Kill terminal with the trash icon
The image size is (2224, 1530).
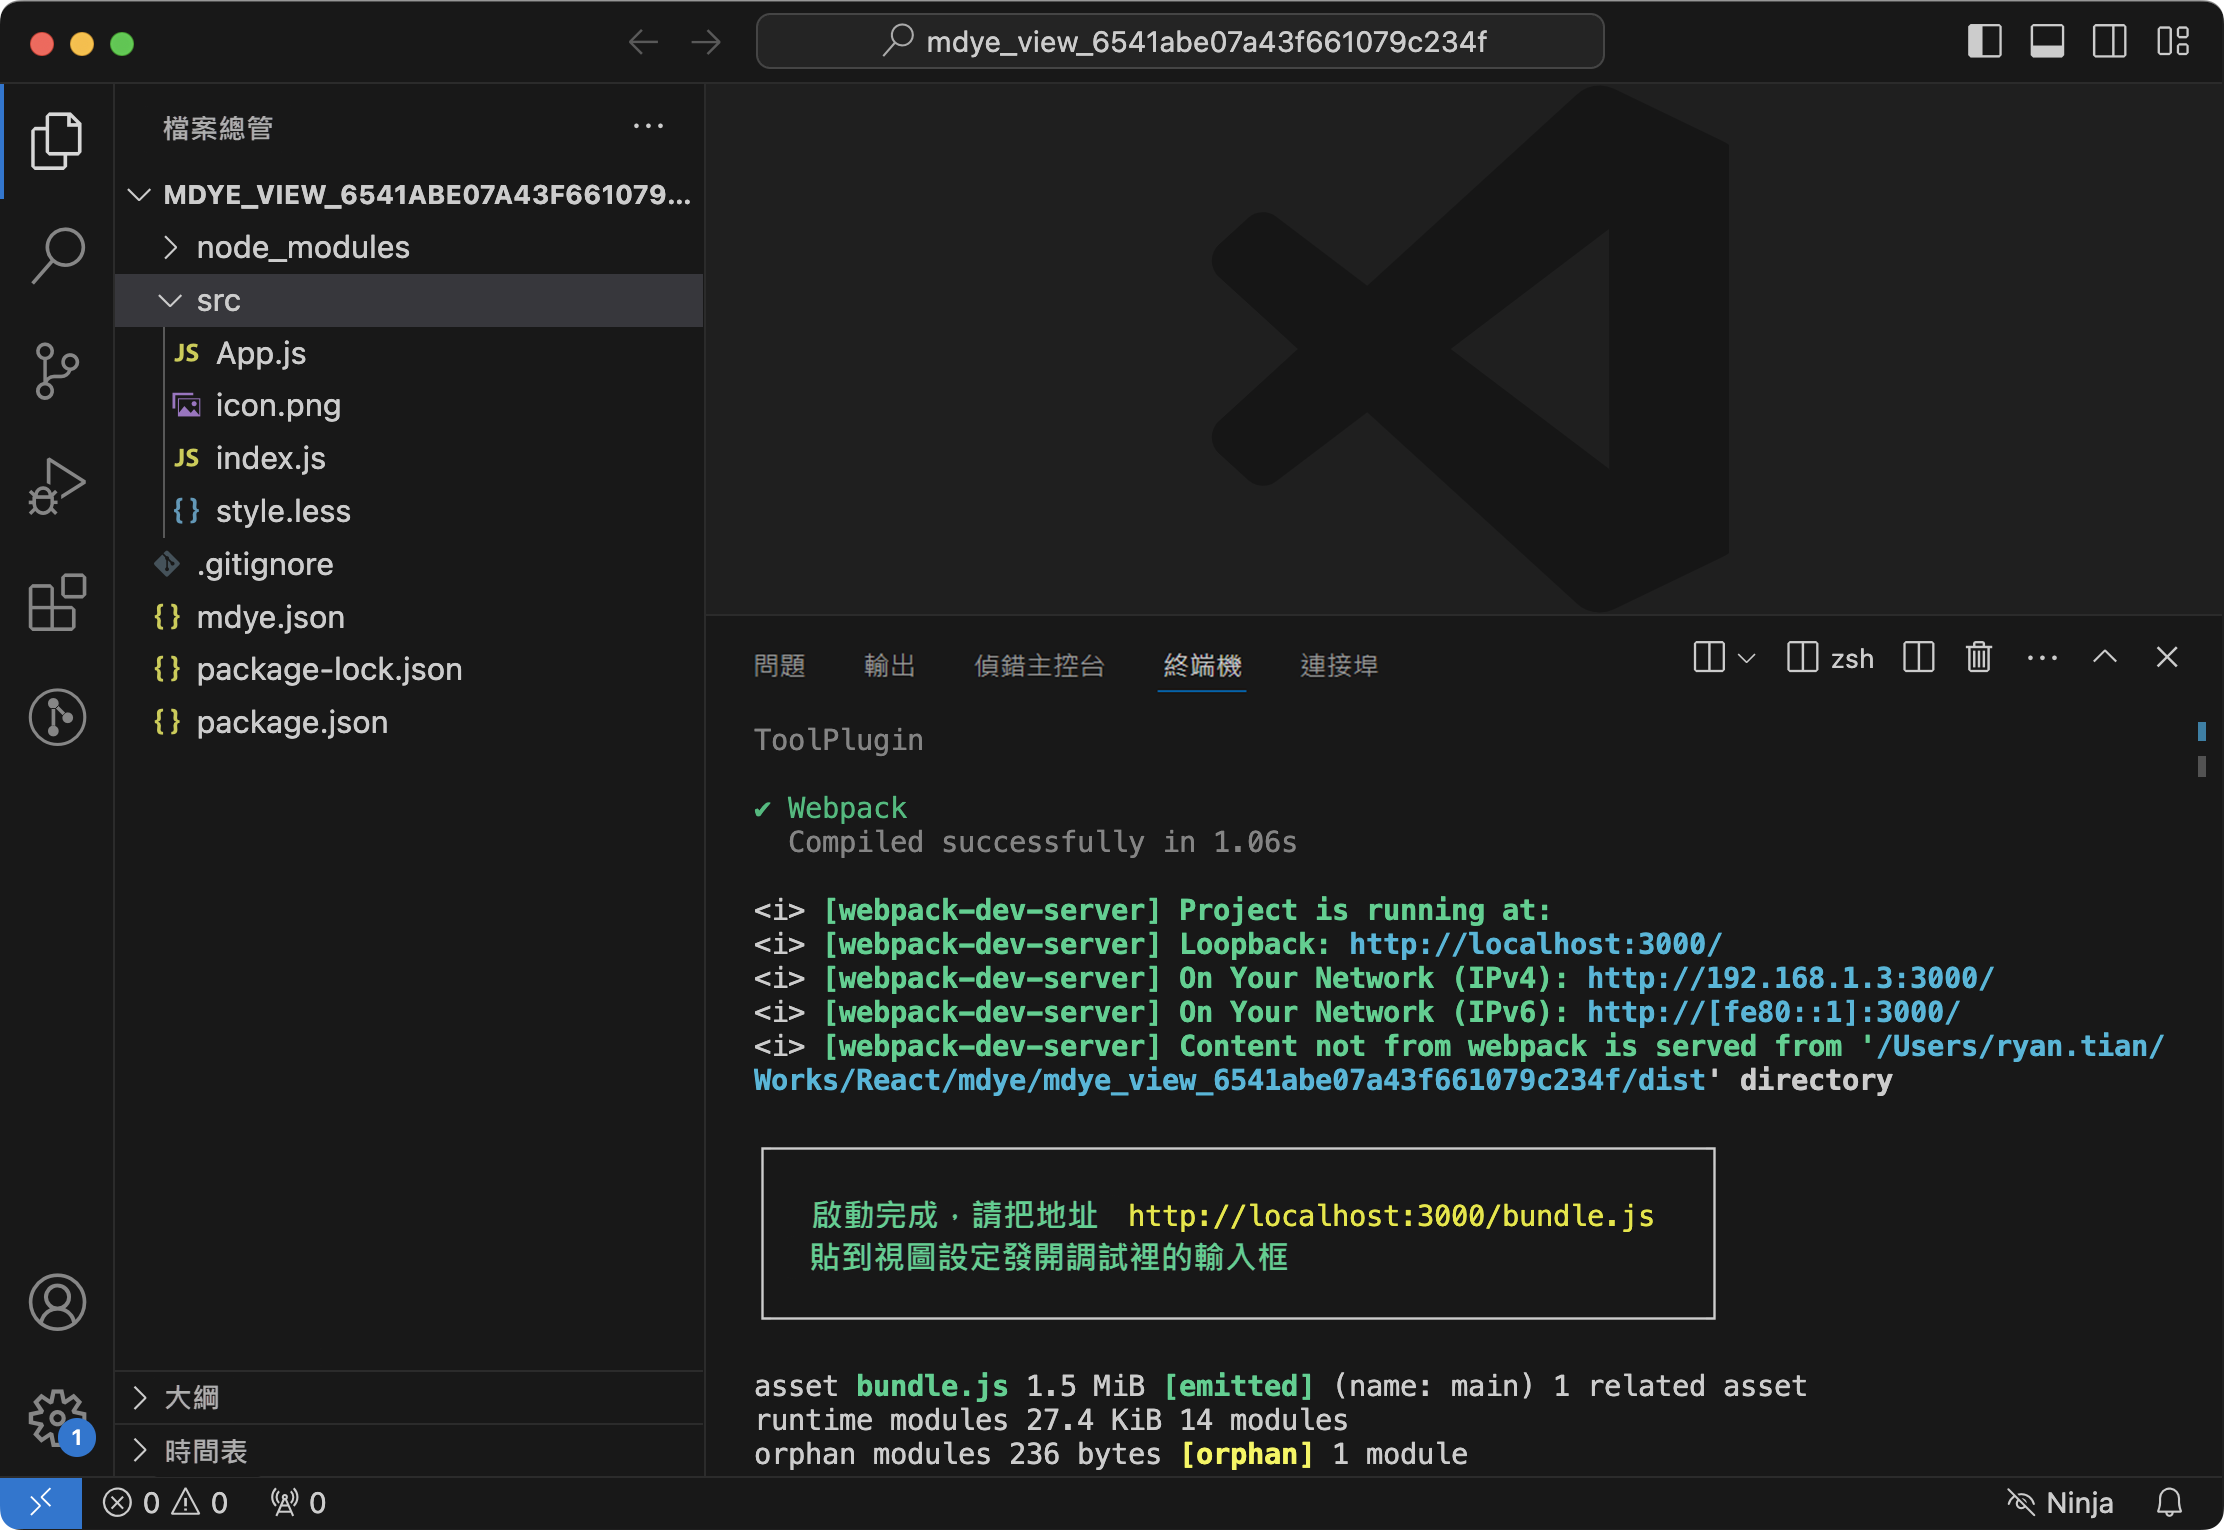click(1978, 658)
